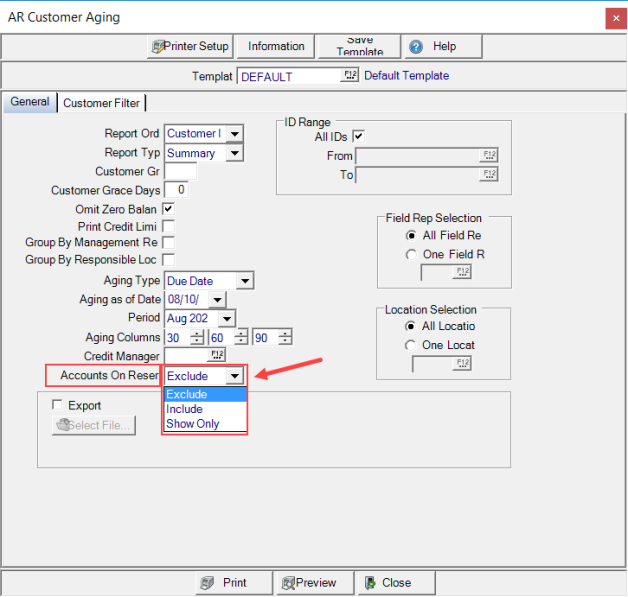Open the Aging Type dropdown

tap(244, 282)
